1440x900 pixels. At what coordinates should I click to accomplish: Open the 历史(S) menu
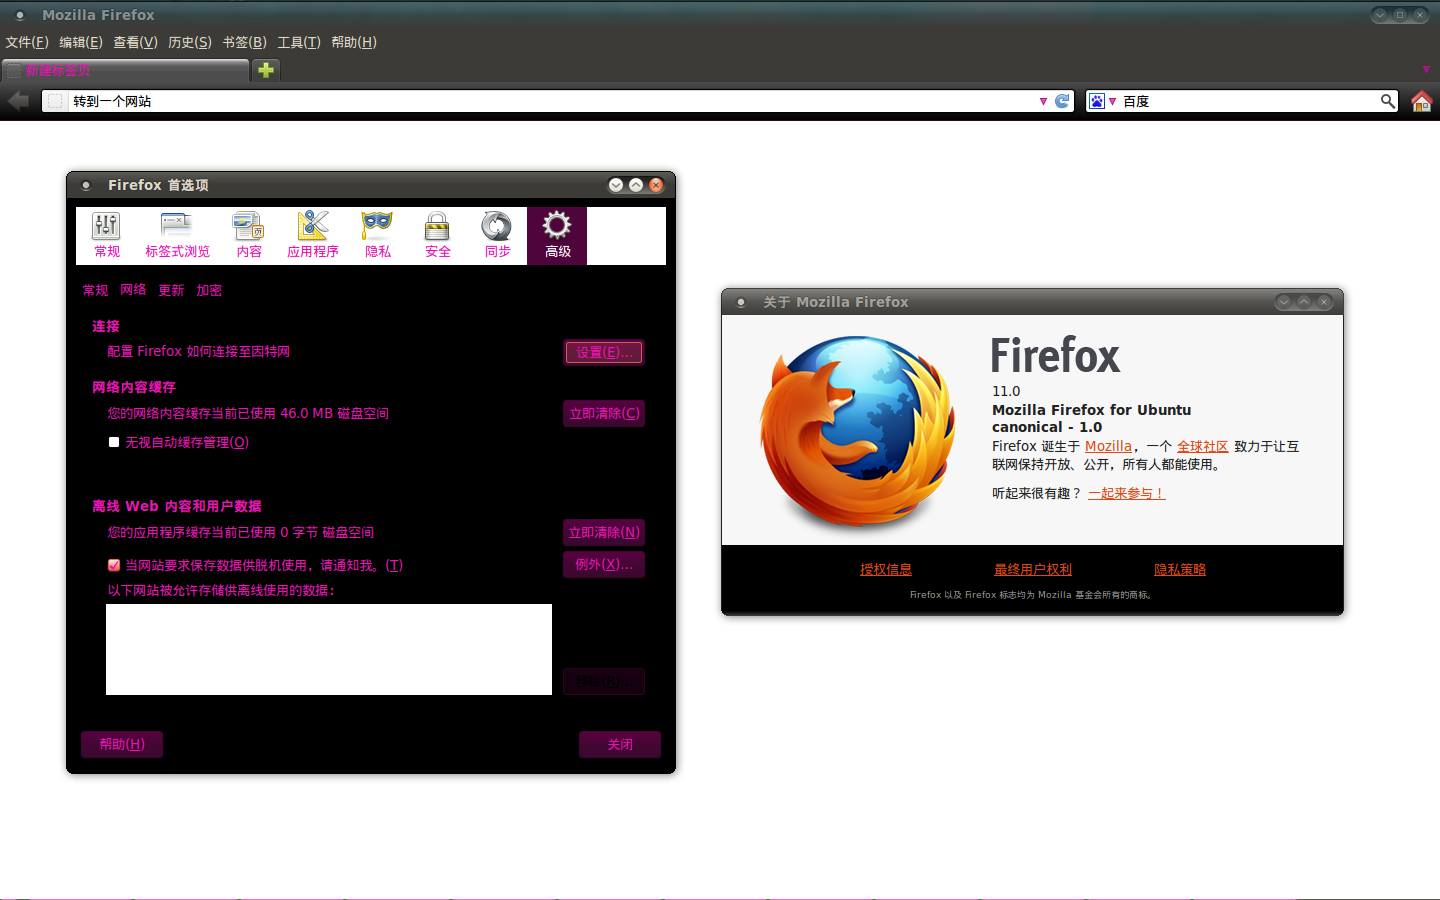(x=190, y=42)
